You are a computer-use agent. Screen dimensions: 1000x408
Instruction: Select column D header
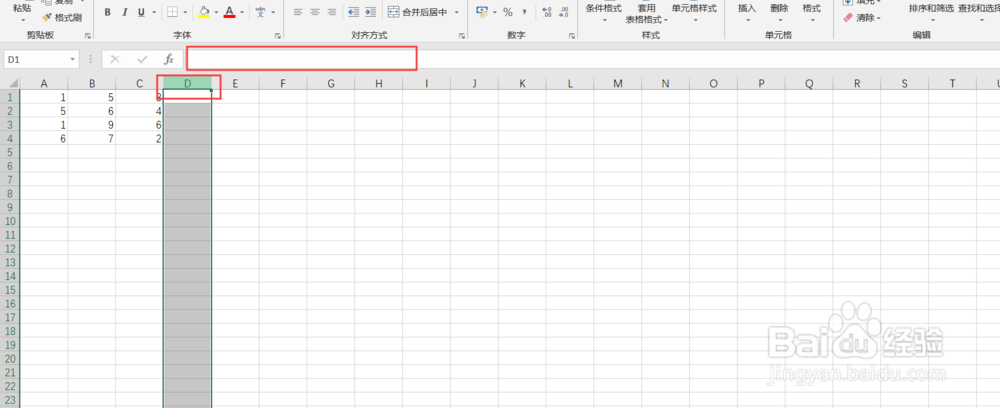(188, 84)
